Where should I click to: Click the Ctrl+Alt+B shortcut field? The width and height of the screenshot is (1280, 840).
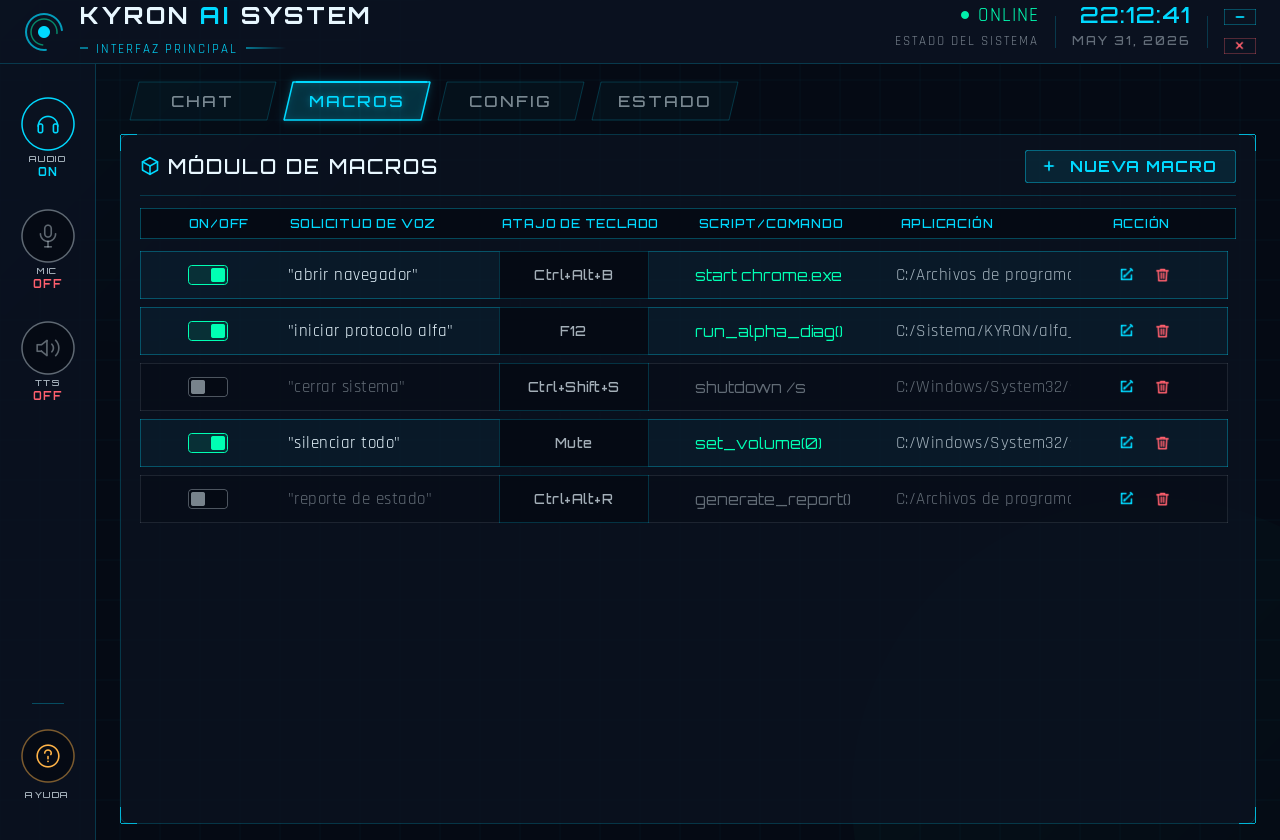click(x=574, y=275)
